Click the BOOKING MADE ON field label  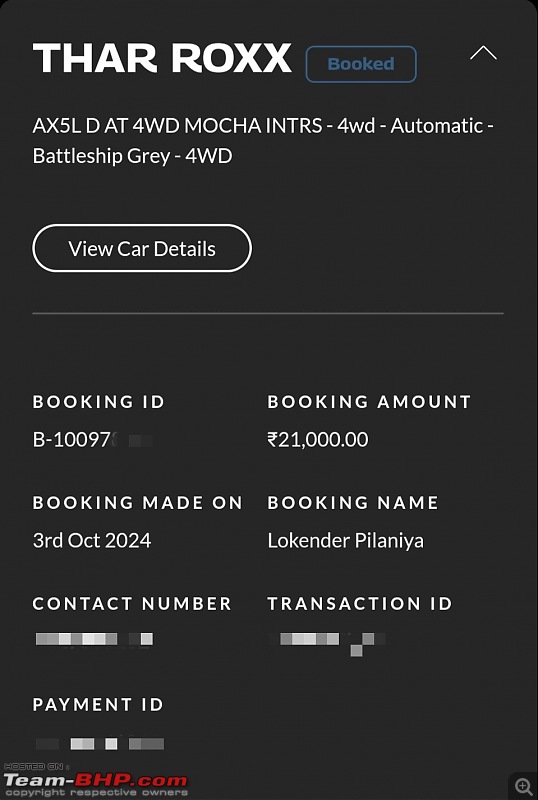(137, 503)
